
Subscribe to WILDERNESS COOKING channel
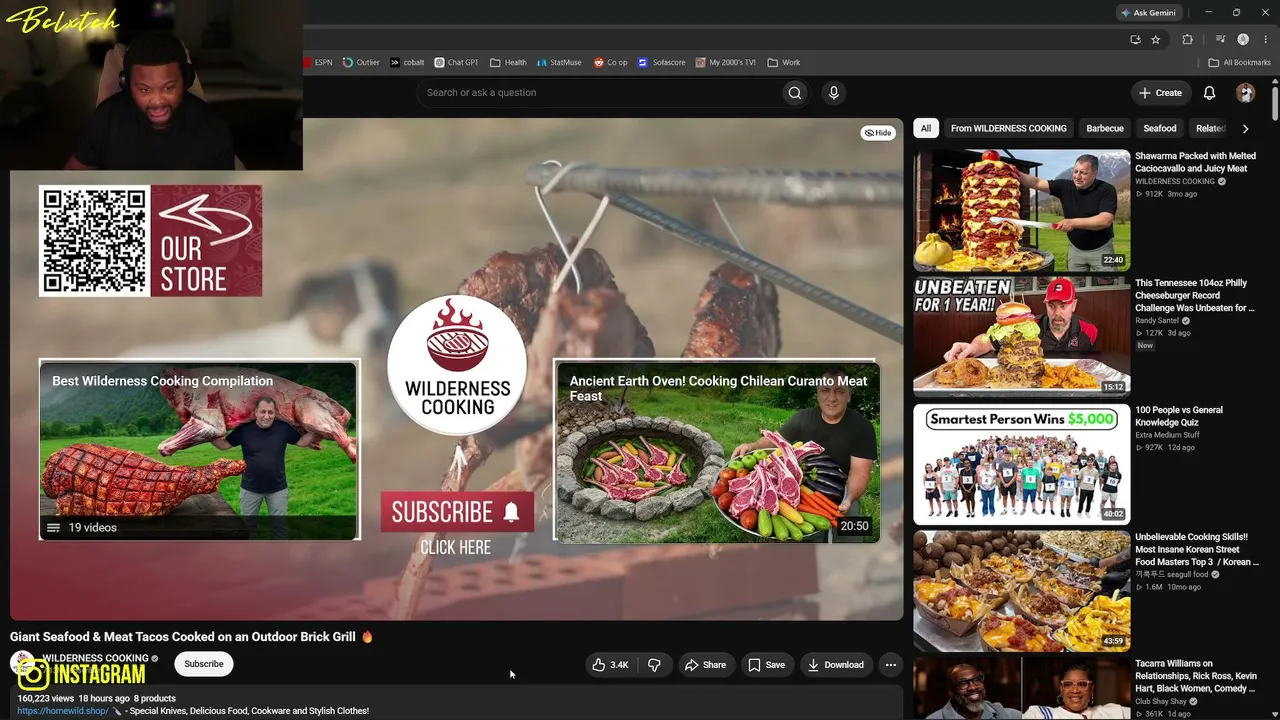click(x=204, y=664)
